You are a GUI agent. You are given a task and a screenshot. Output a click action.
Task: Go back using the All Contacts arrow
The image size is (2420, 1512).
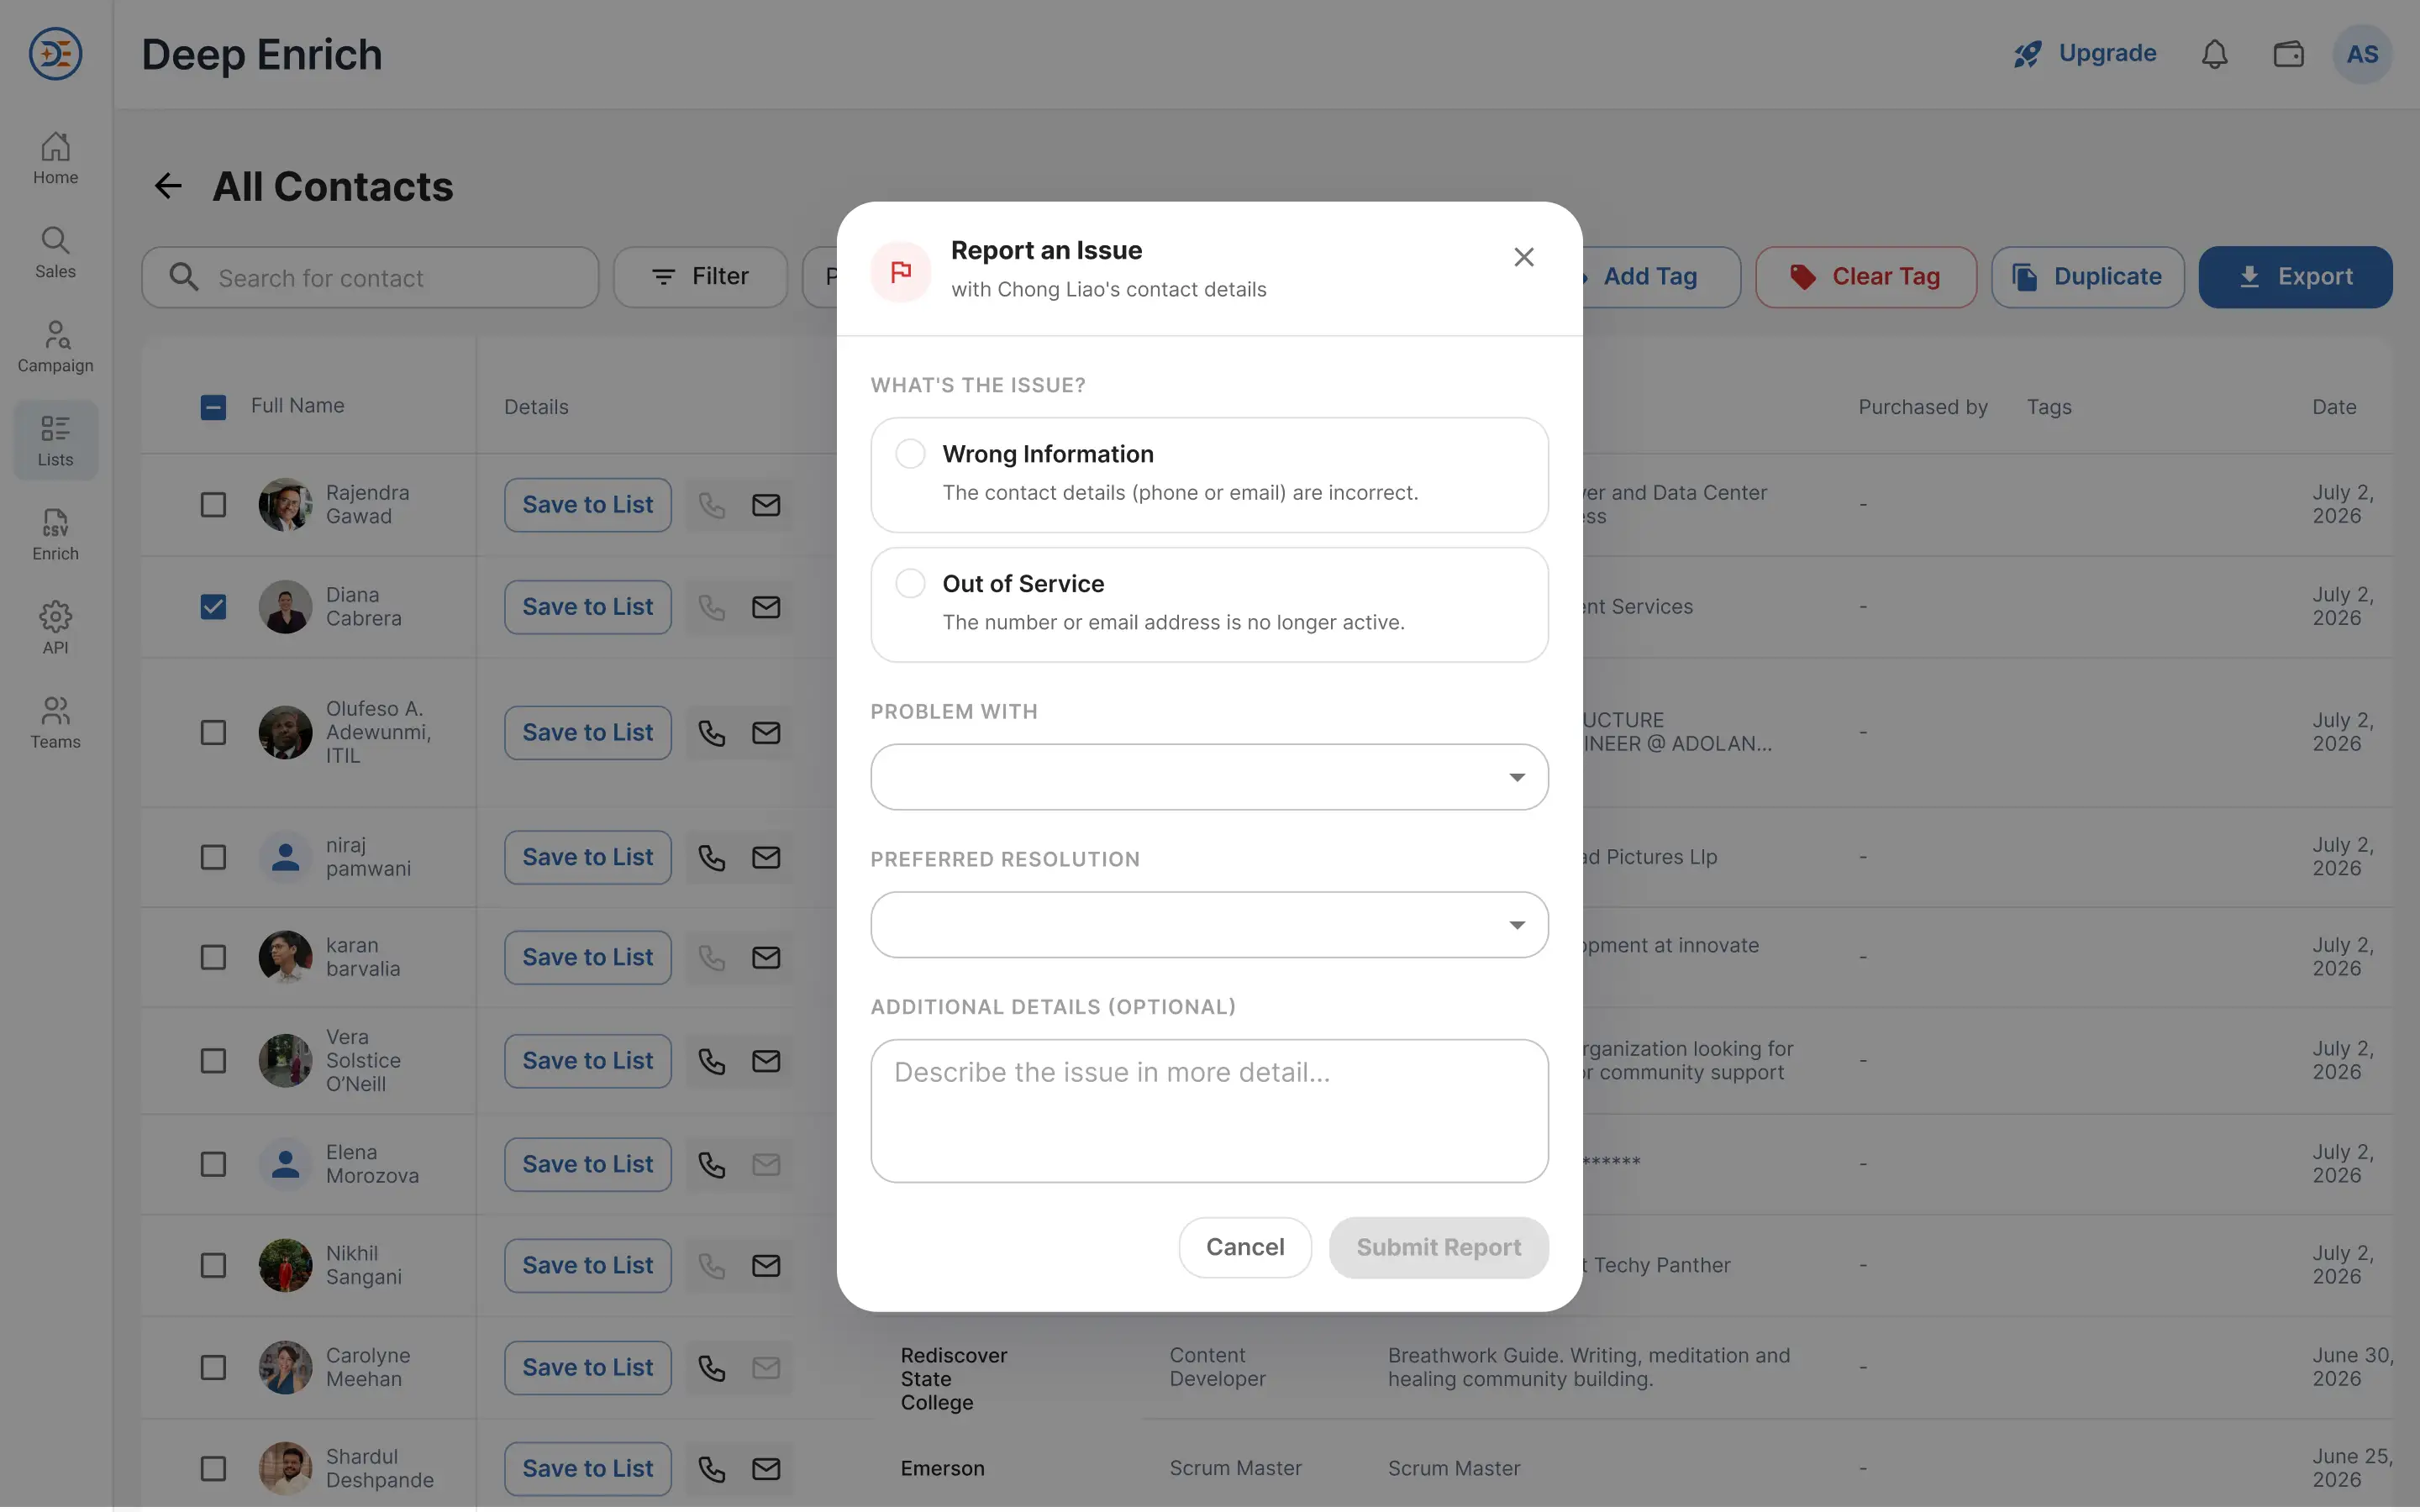coord(168,186)
